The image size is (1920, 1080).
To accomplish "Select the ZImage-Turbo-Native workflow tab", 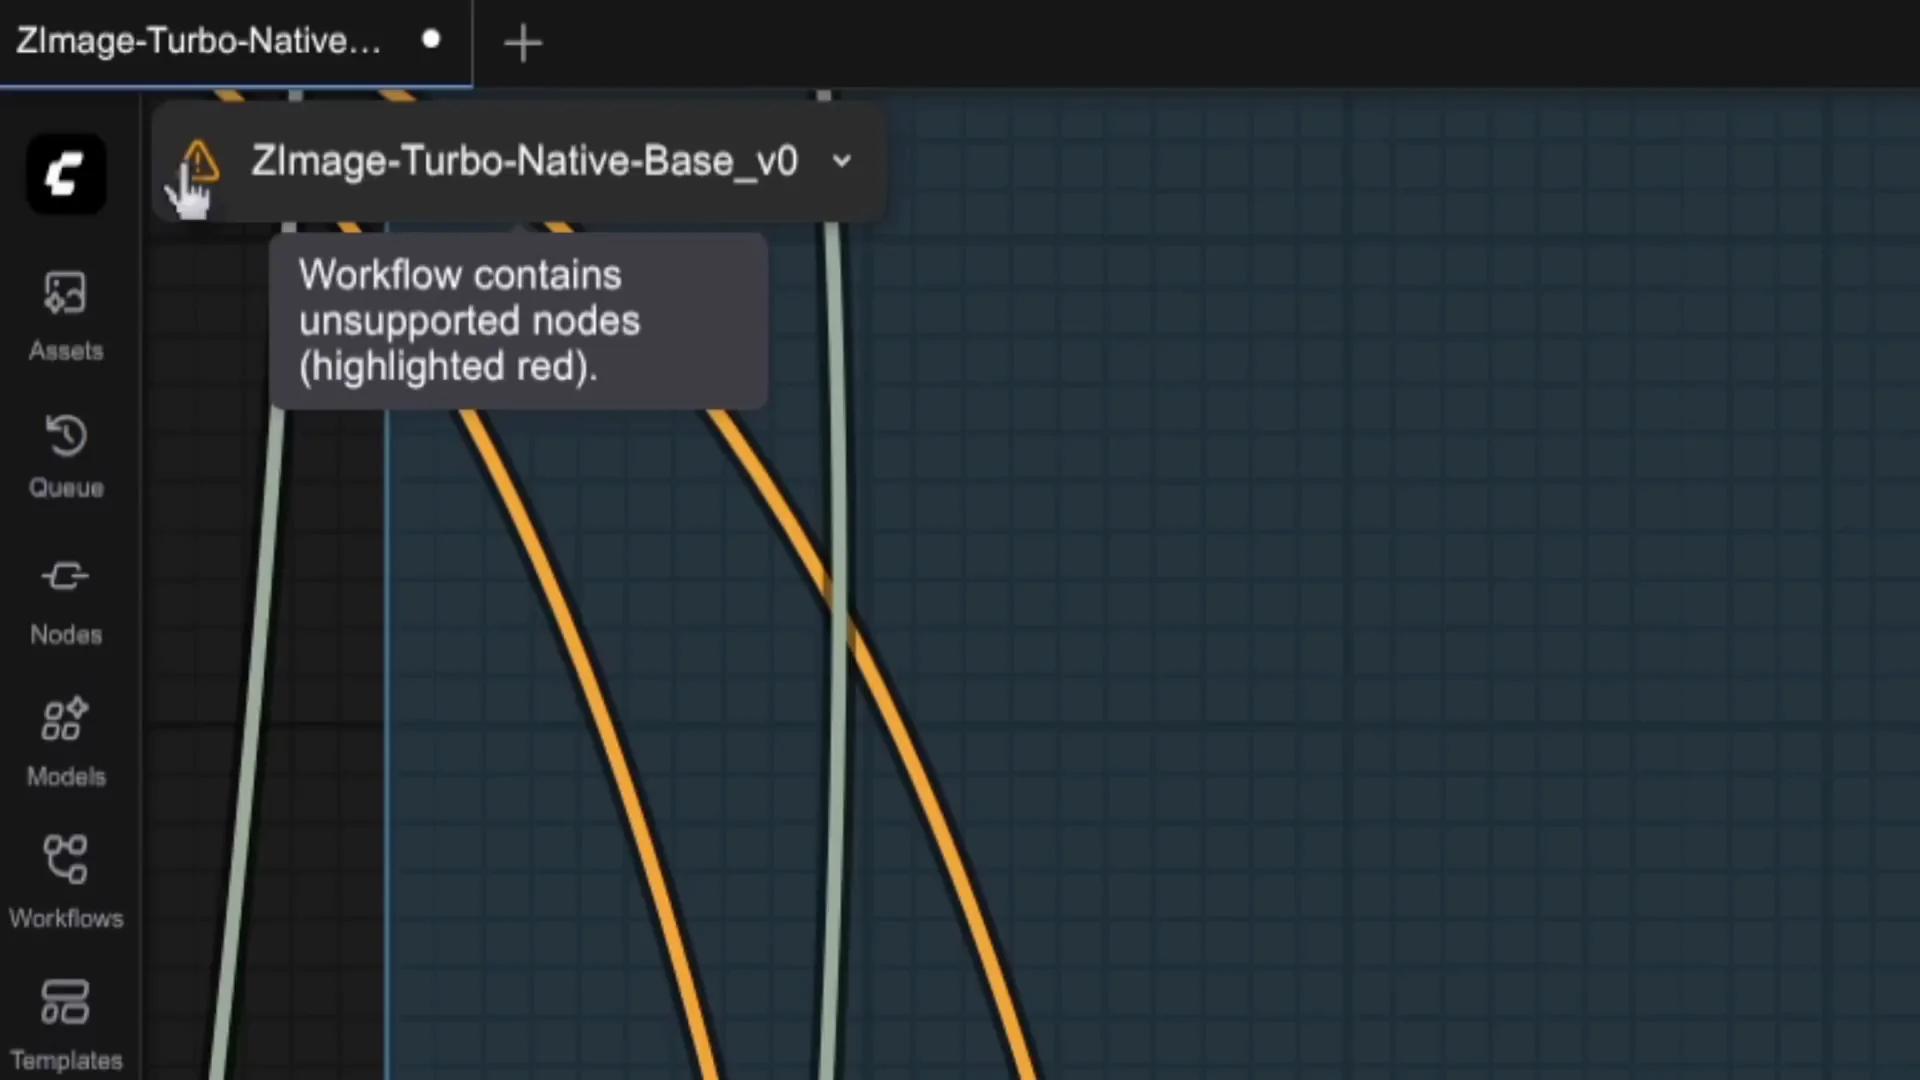I will pyautogui.click(x=200, y=42).
